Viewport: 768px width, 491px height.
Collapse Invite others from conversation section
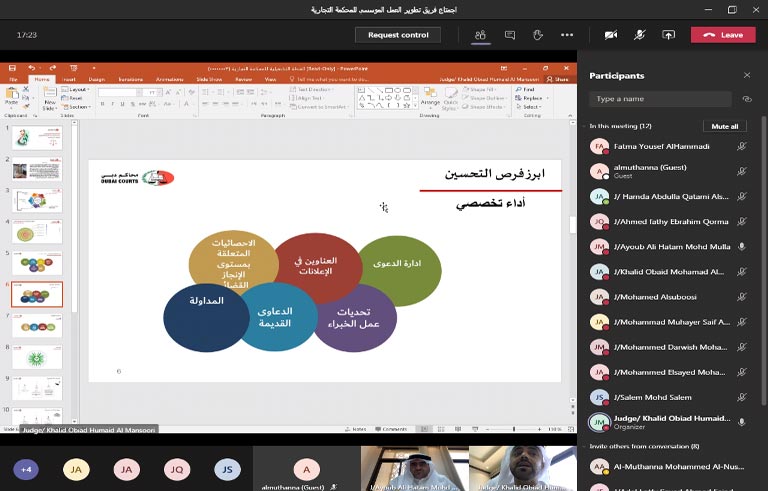pos(584,446)
